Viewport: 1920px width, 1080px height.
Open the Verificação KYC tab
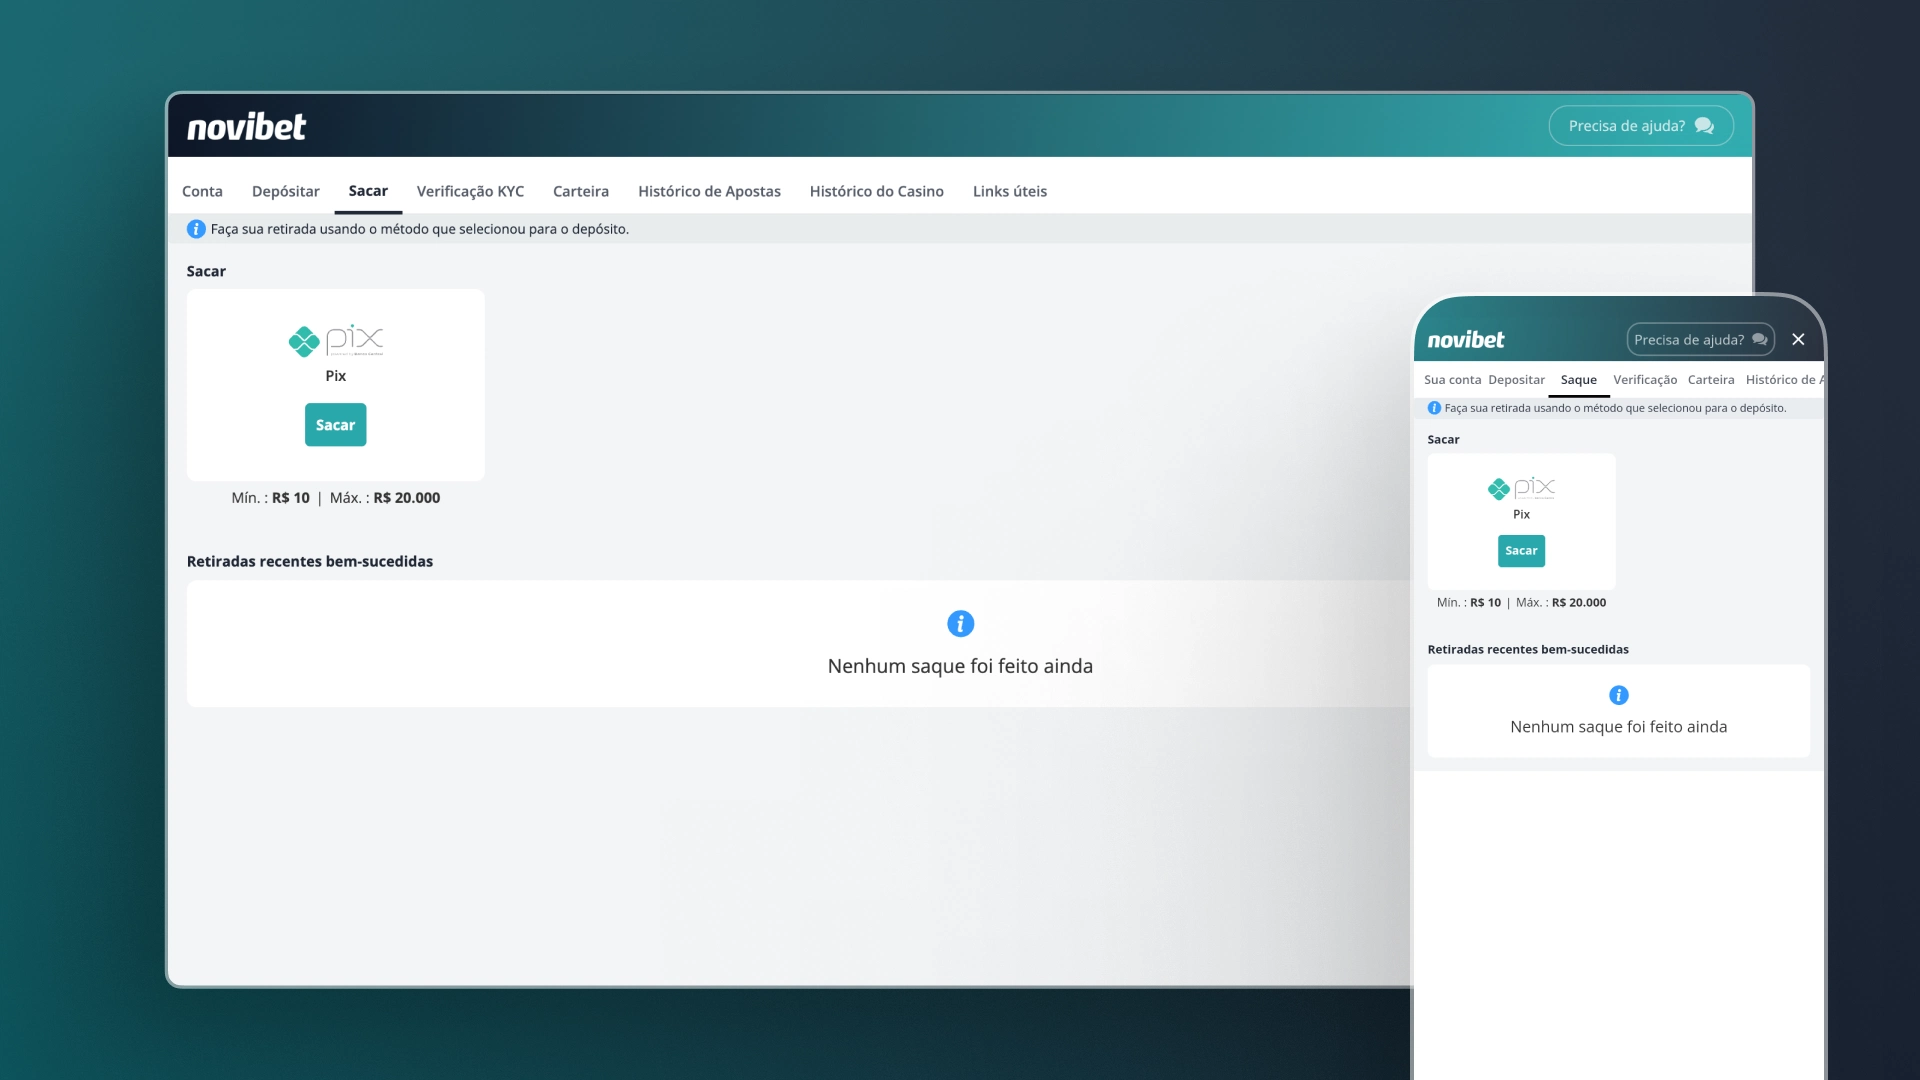[x=470, y=191]
